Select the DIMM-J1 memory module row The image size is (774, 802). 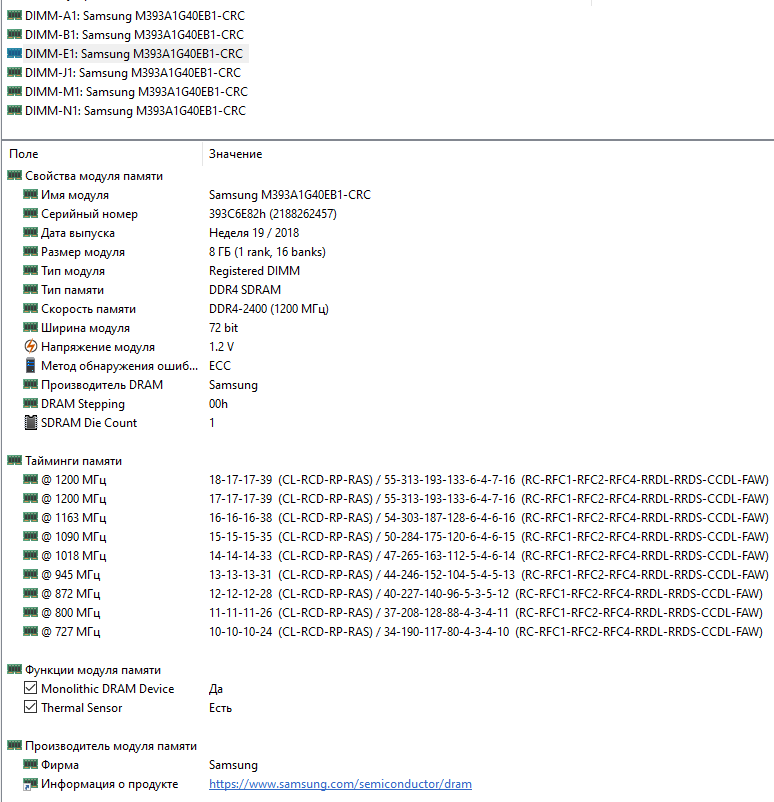pos(132,73)
